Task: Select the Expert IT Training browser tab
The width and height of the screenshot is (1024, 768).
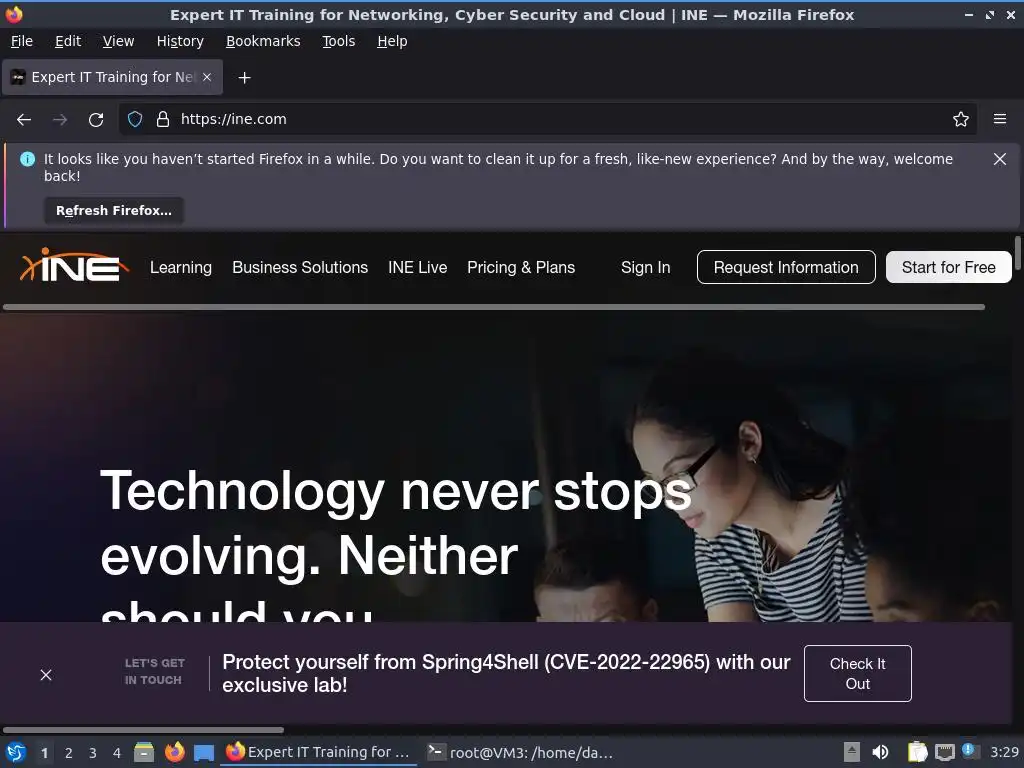Action: coord(112,77)
